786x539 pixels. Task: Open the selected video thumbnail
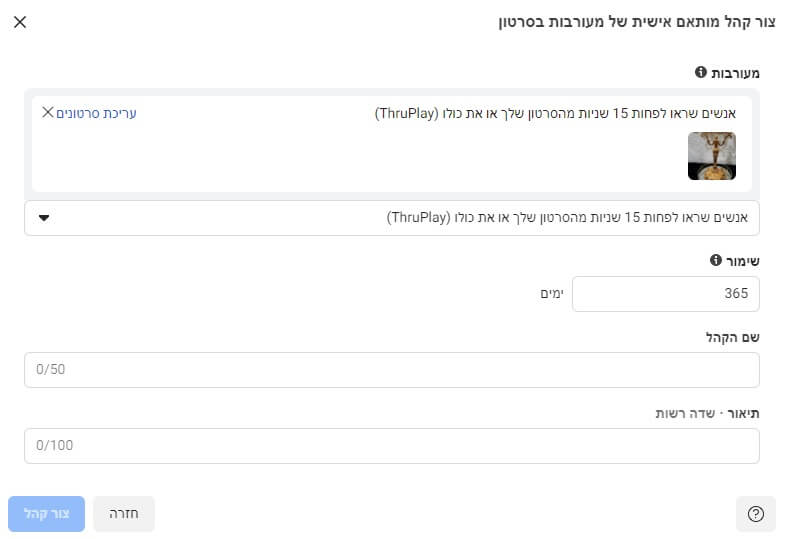[x=712, y=156]
